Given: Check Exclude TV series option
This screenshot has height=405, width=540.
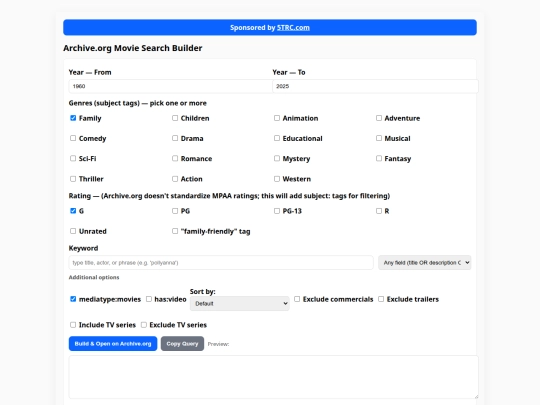Looking at the screenshot, I should (x=144, y=325).
